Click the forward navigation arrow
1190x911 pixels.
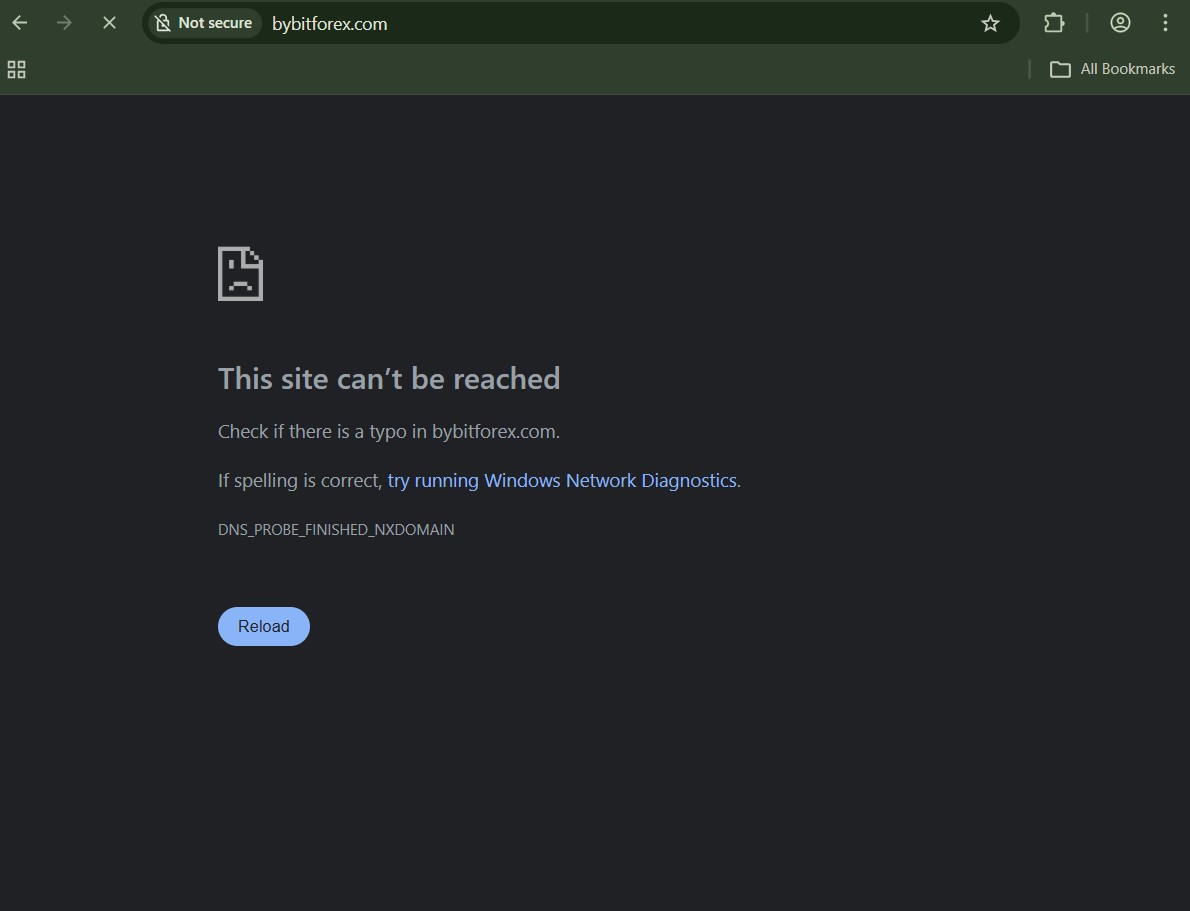[65, 23]
